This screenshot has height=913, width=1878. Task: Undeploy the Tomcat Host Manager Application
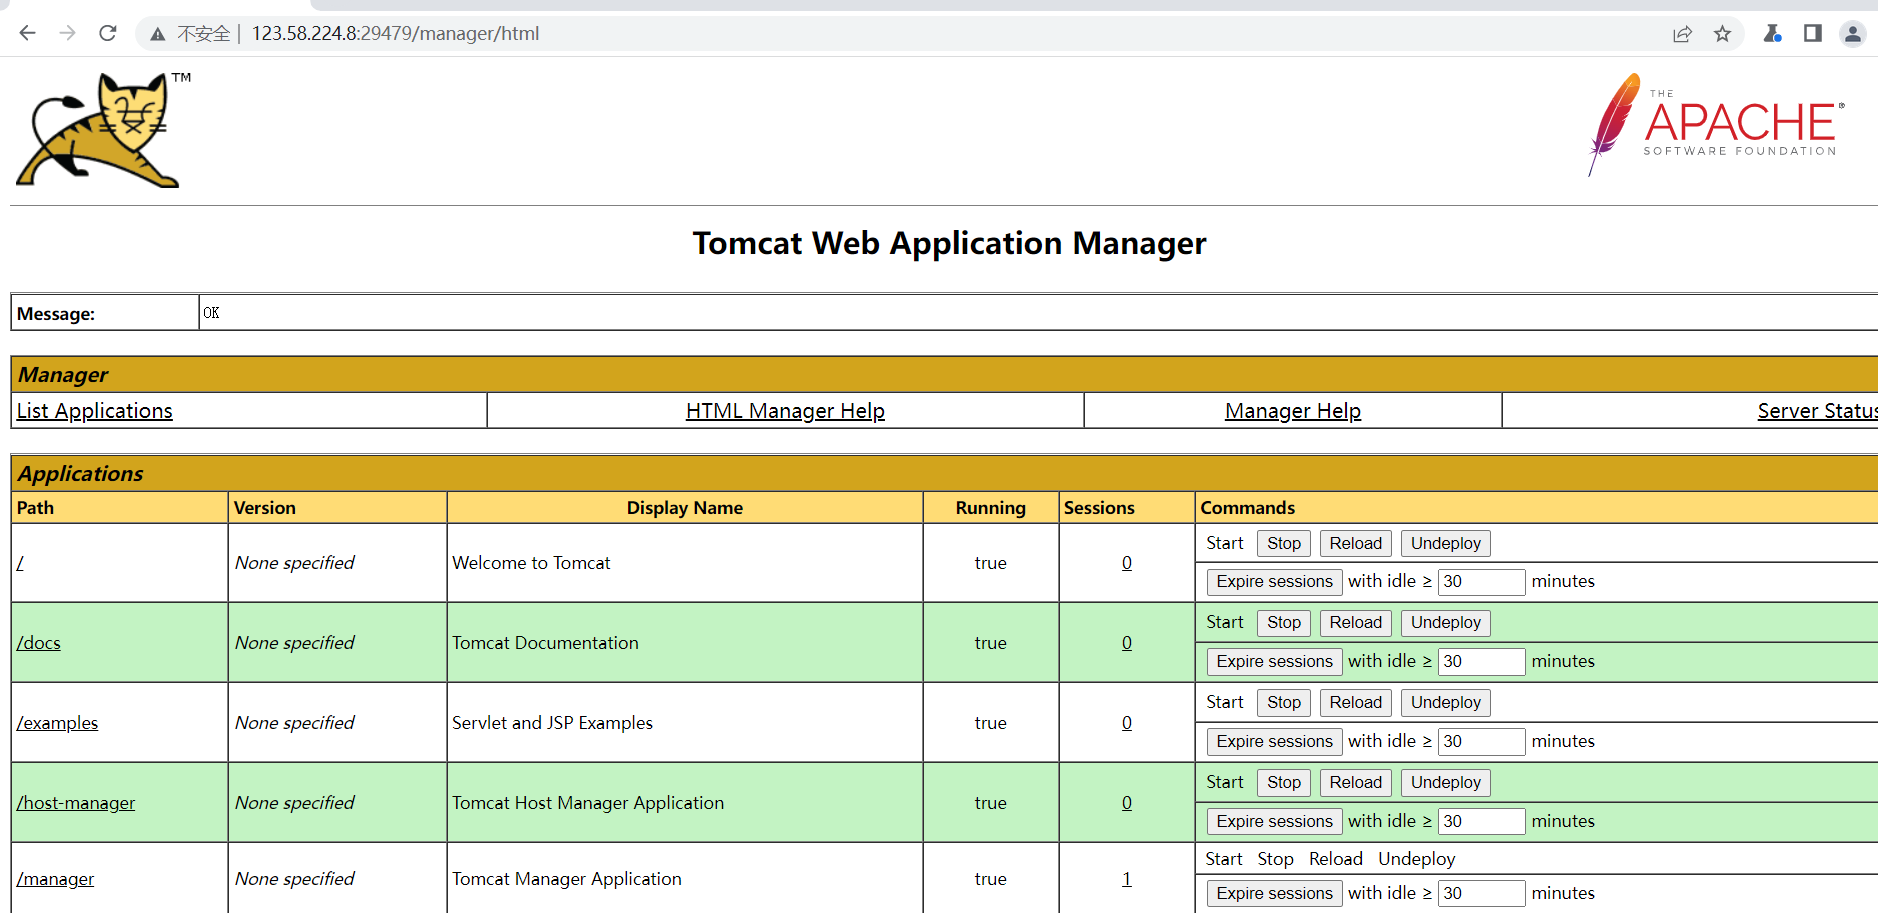click(x=1445, y=782)
